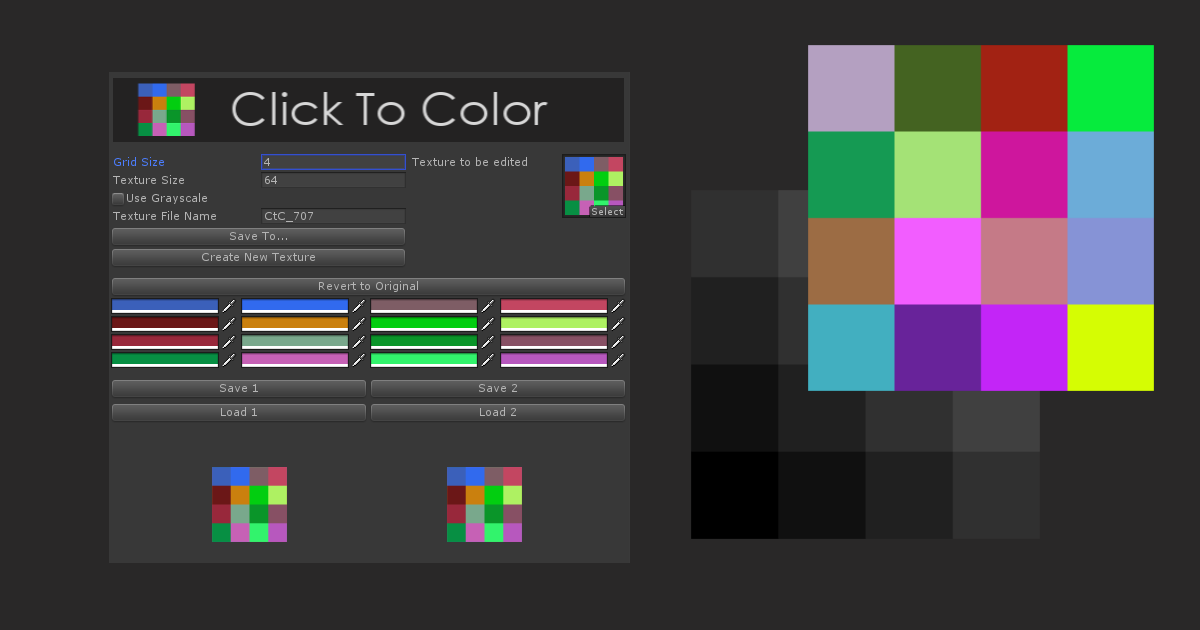Click the eyedropper next to the pink swatch

[x=360, y=359]
